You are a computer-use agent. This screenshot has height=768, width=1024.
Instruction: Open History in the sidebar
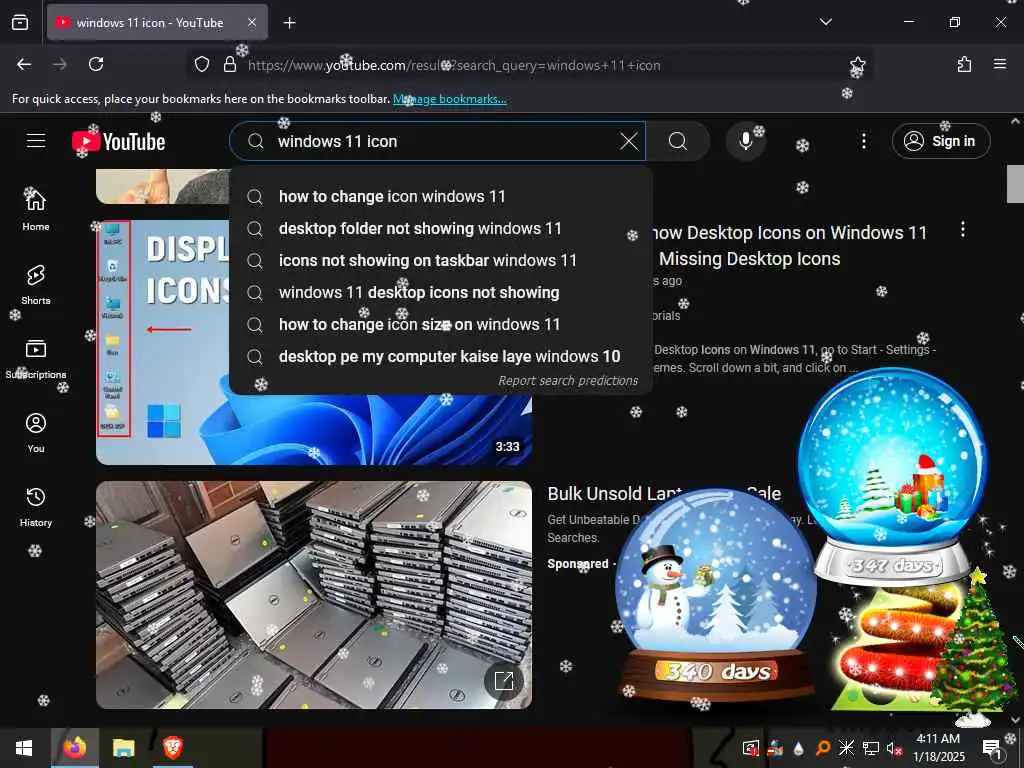36,506
